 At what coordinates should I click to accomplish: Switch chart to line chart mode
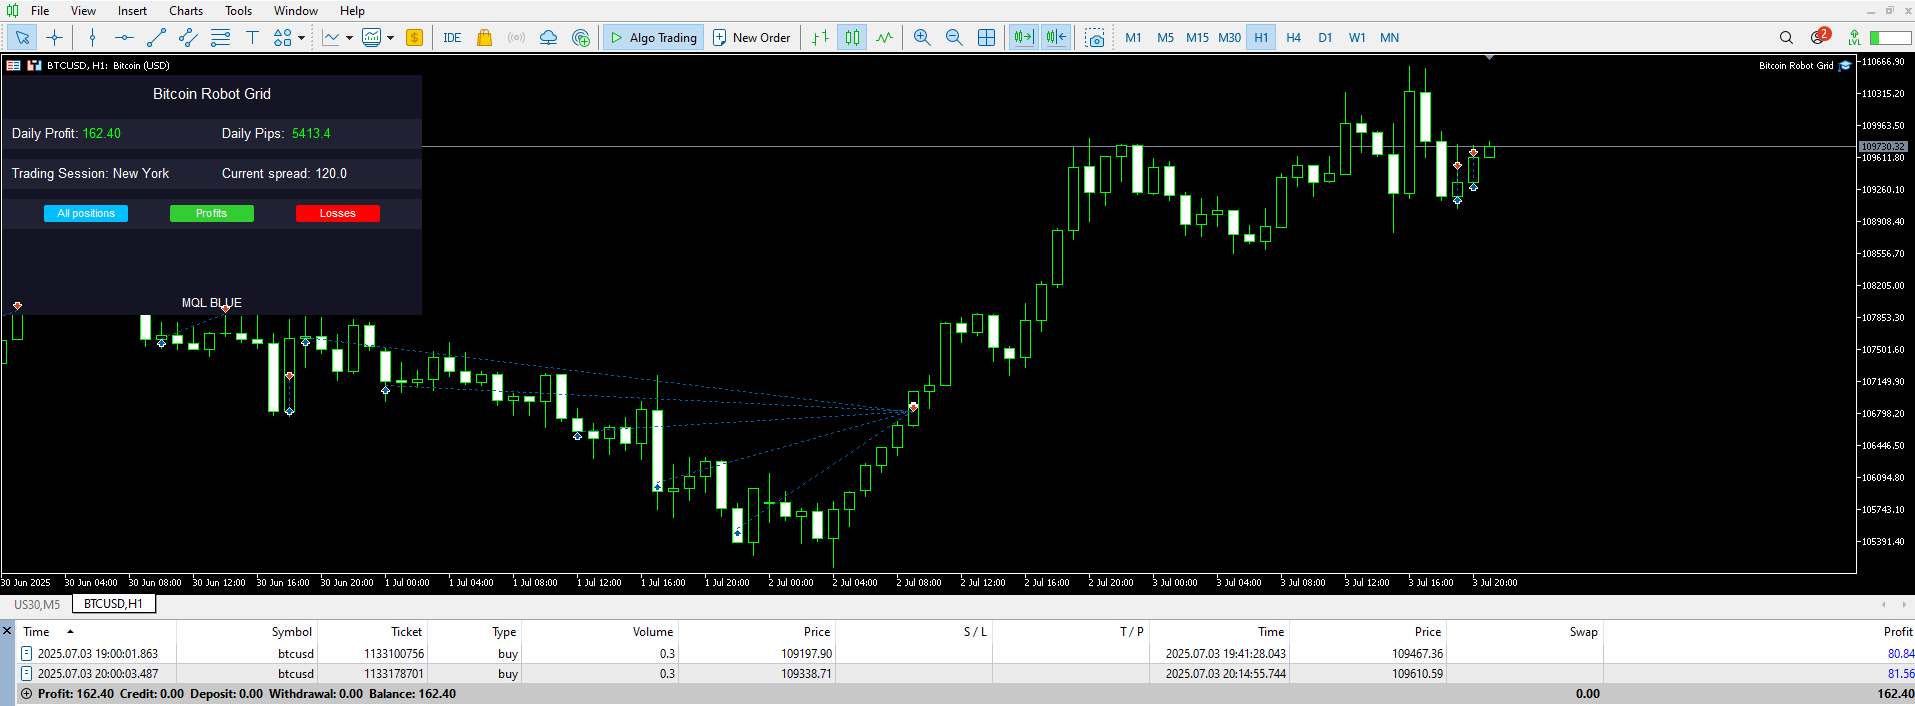tap(884, 38)
